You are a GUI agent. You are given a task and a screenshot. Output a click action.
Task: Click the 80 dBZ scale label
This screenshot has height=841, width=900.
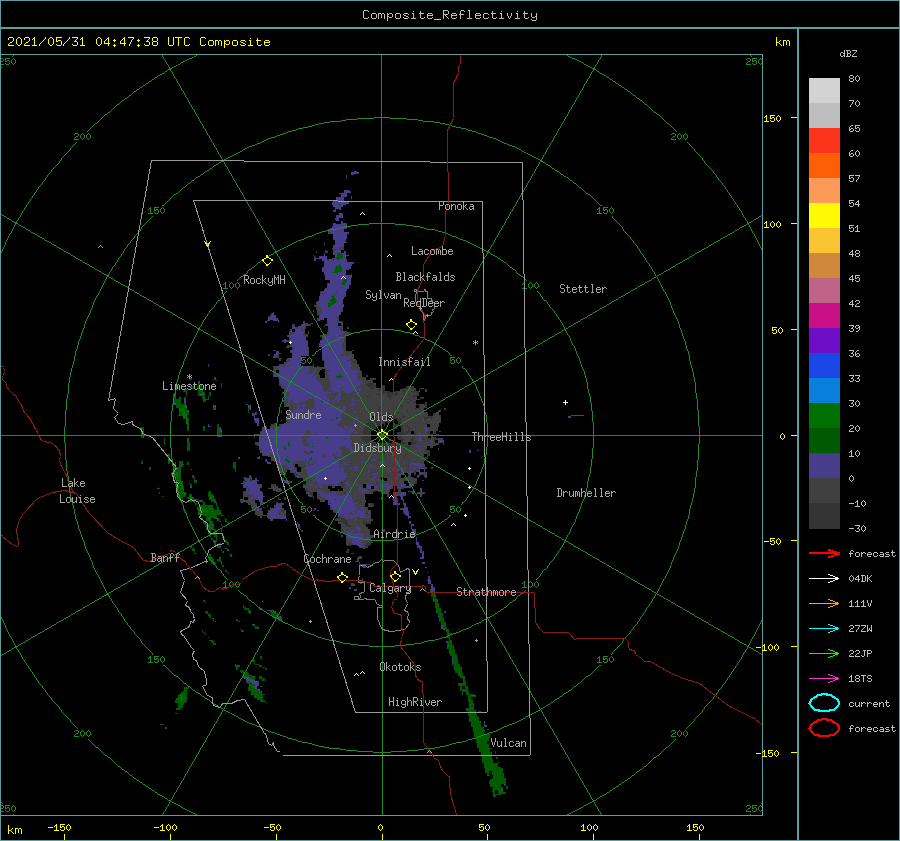pyautogui.click(x=854, y=79)
